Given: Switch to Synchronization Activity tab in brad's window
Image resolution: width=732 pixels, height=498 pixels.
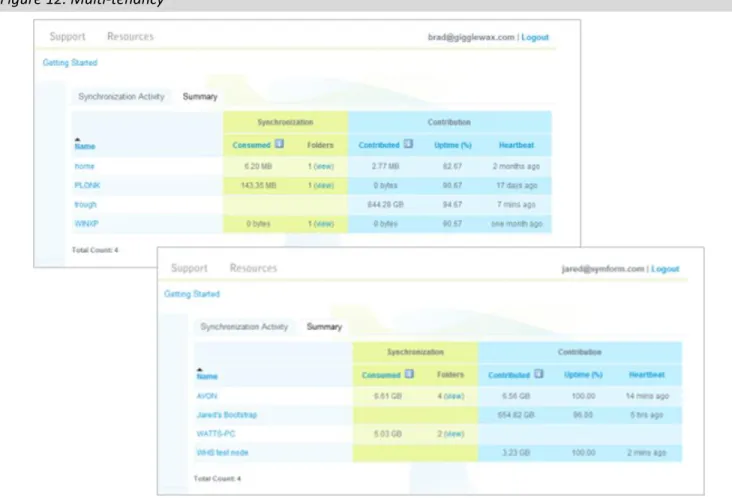Looking at the screenshot, I should [121, 97].
